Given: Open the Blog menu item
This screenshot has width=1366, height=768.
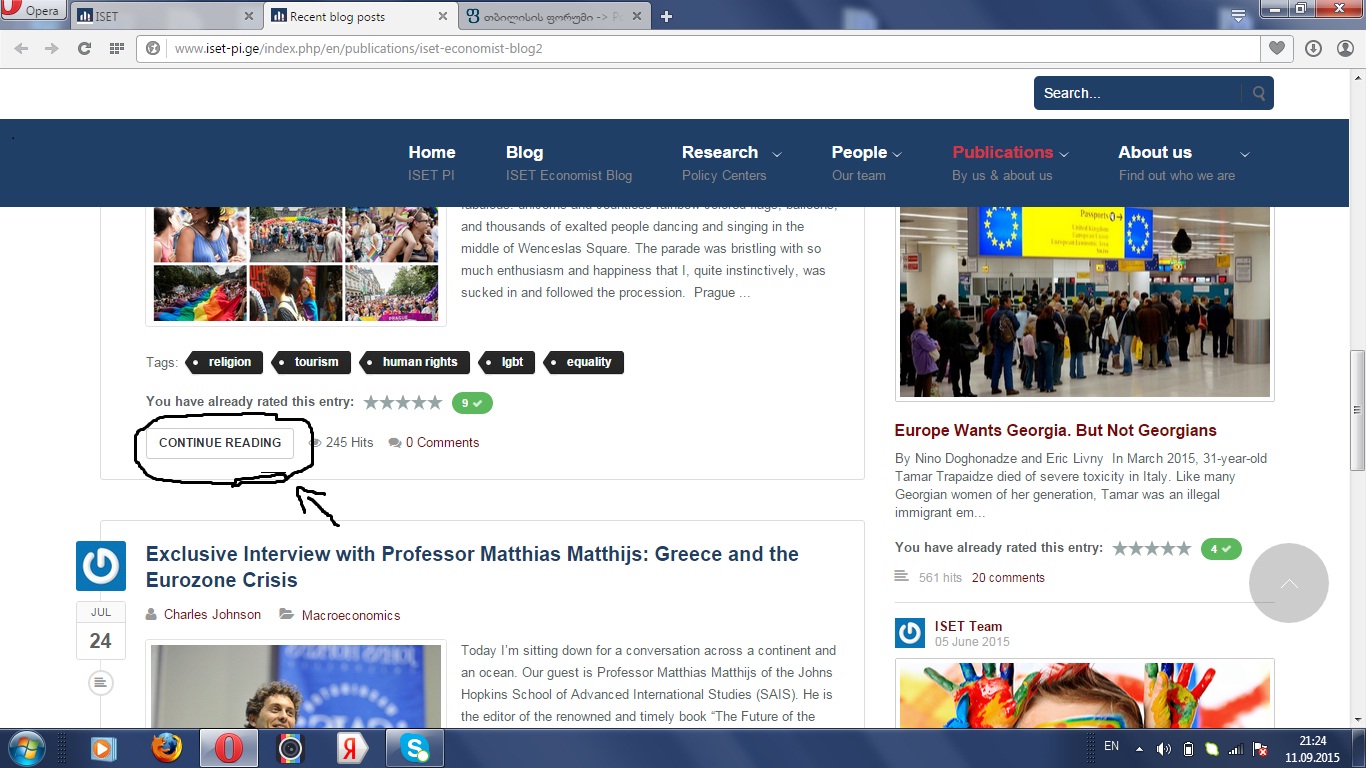Looking at the screenshot, I should click(x=569, y=163).
